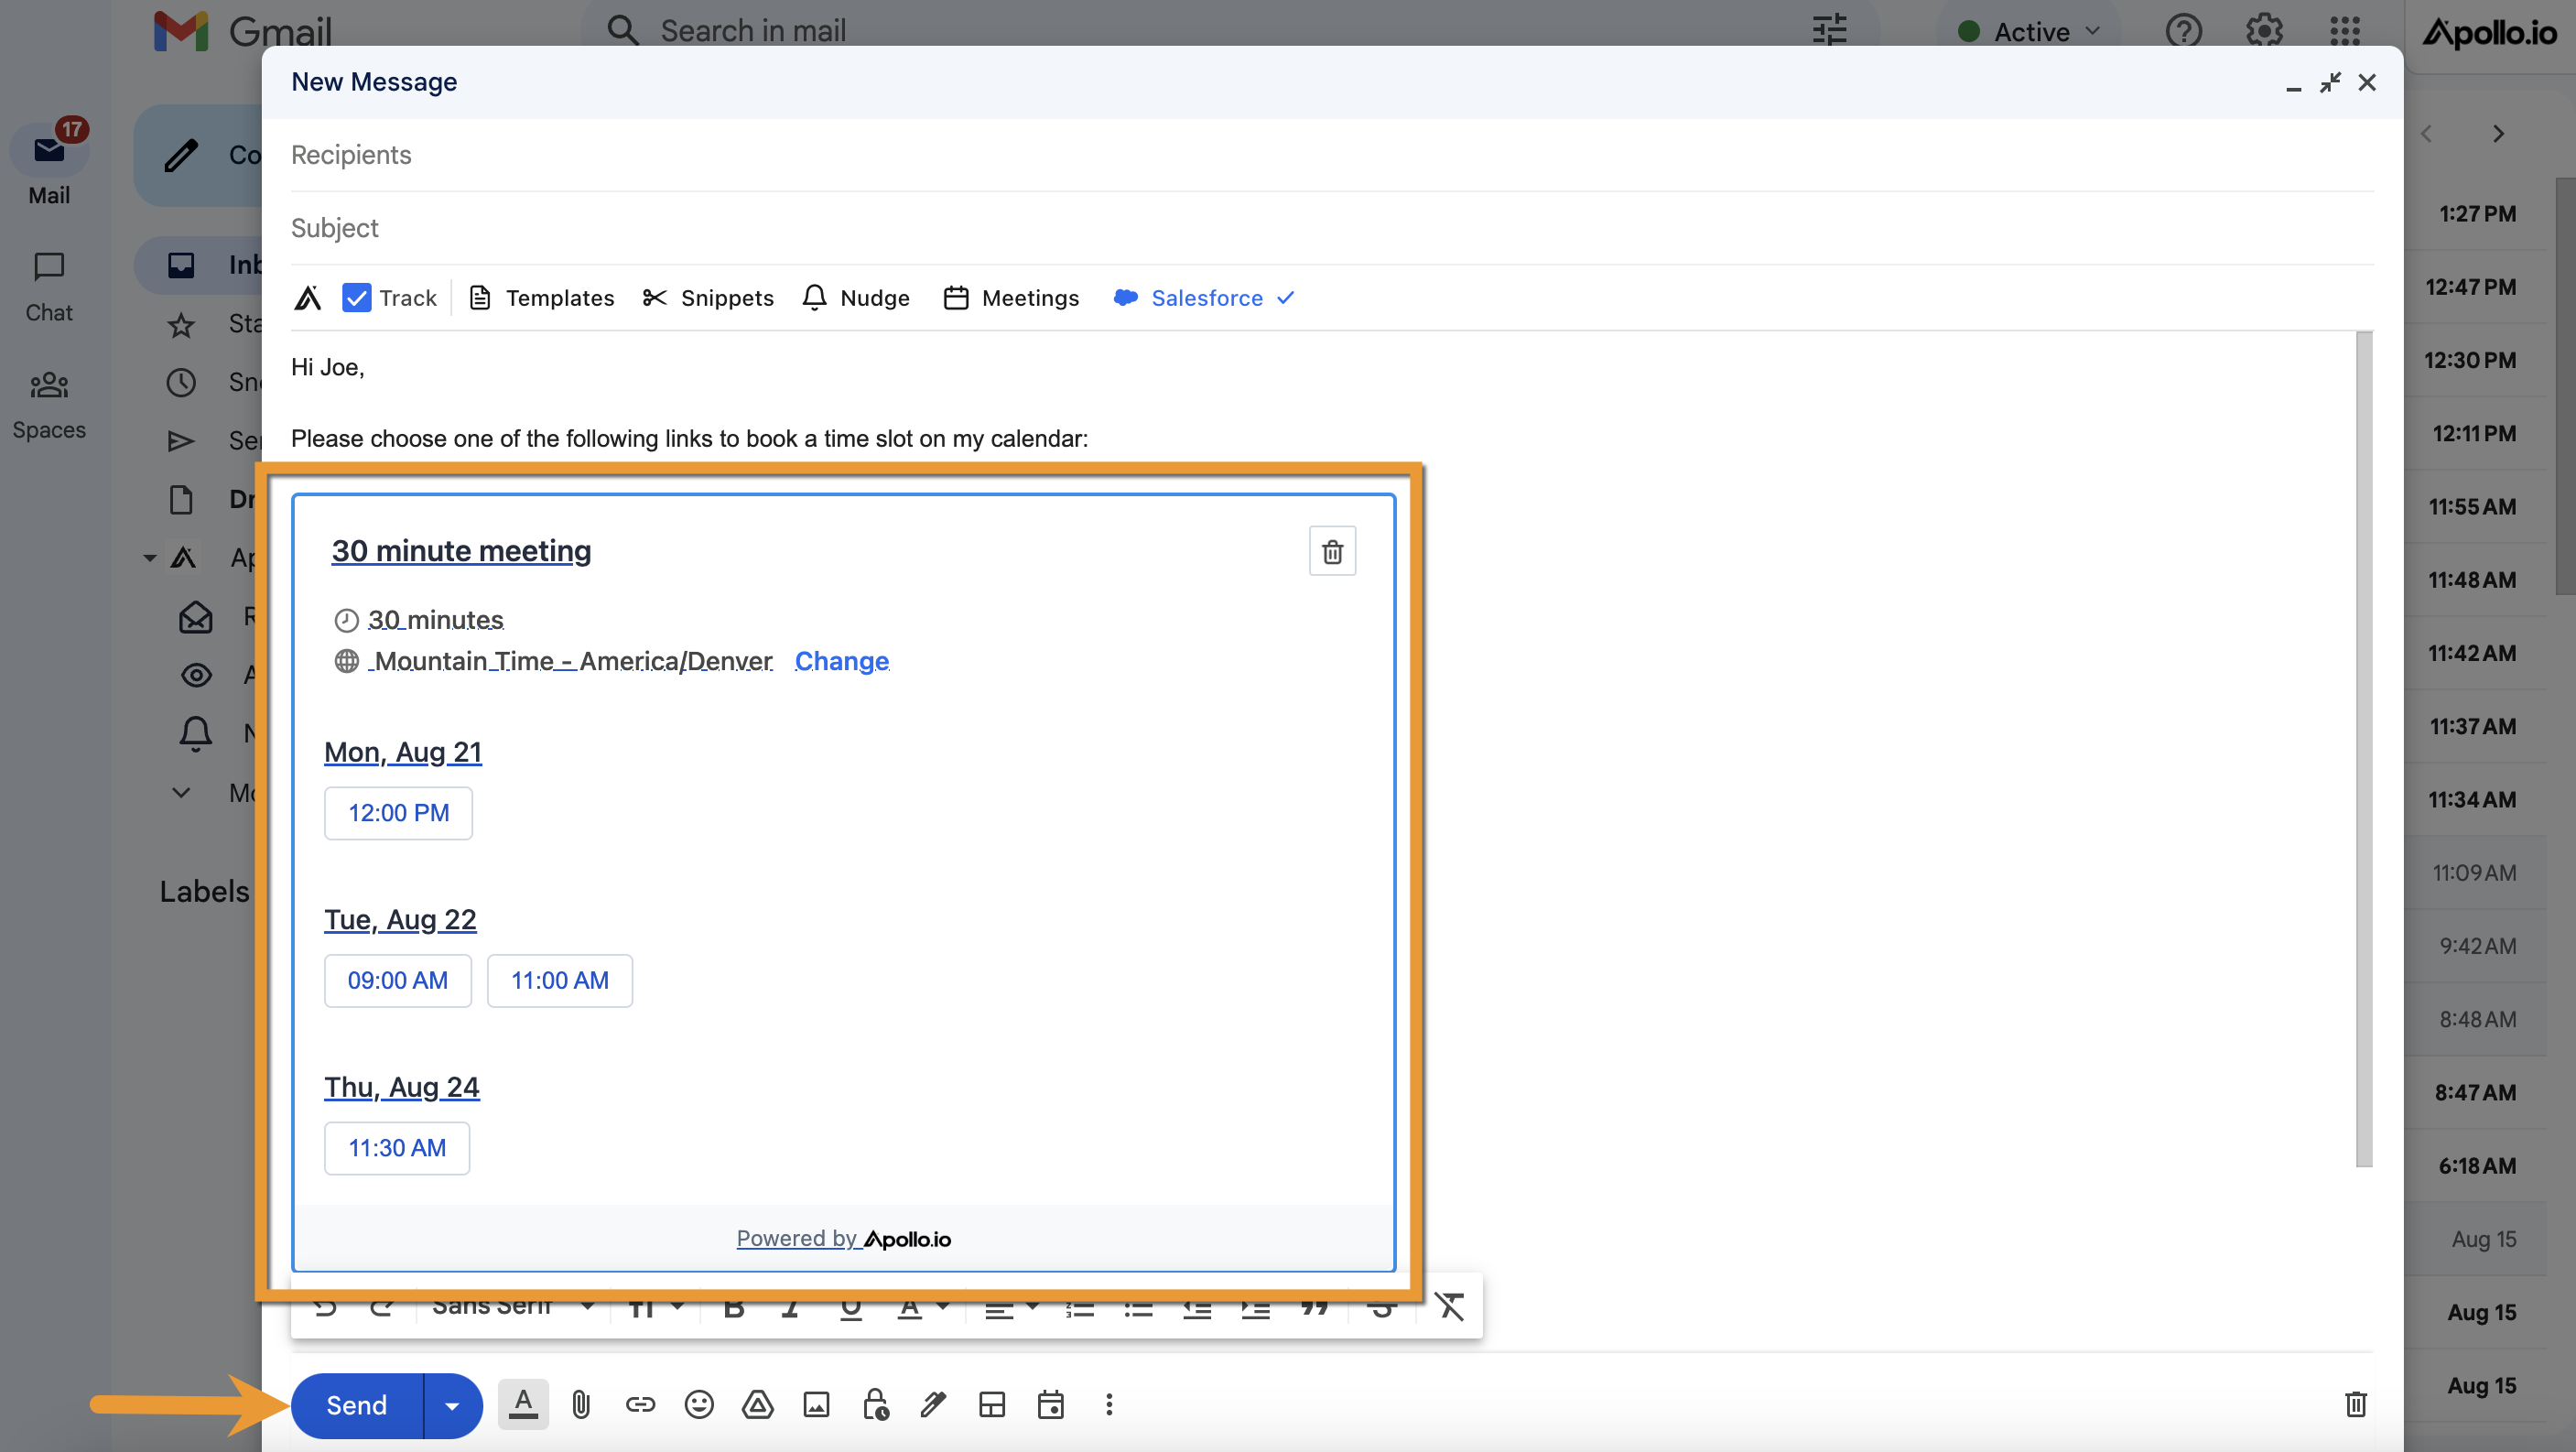Image resolution: width=2576 pixels, height=1452 pixels.
Task: Select the 12:00 PM slot on Mon, Aug 21
Action: [x=398, y=813]
